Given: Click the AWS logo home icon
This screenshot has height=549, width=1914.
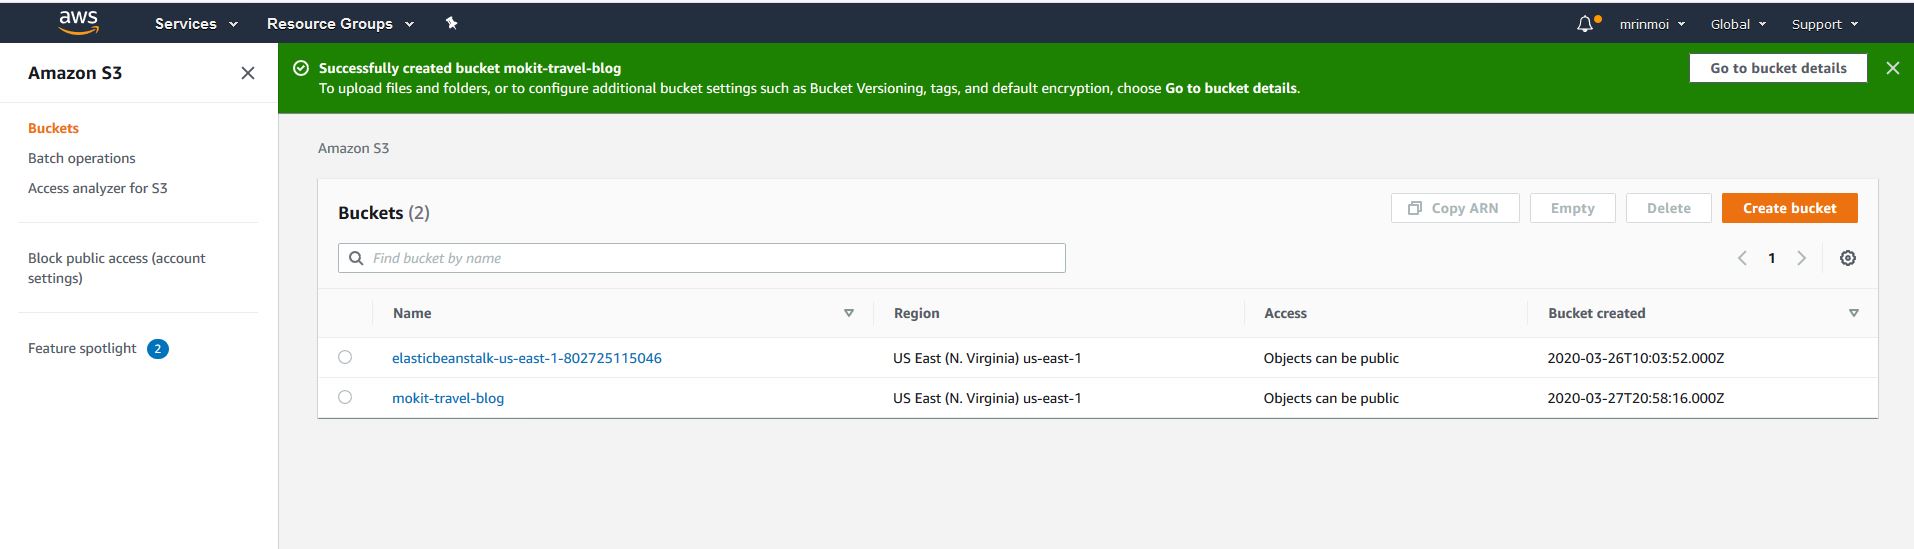Looking at the screenshot, I should [x=78, y=23].
